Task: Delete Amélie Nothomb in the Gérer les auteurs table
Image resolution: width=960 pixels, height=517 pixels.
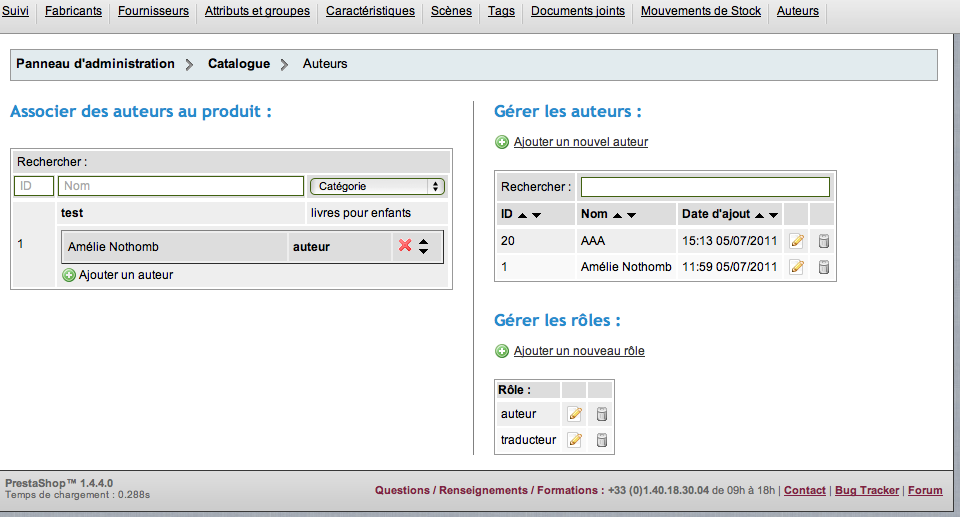Action: pos(824,266)
